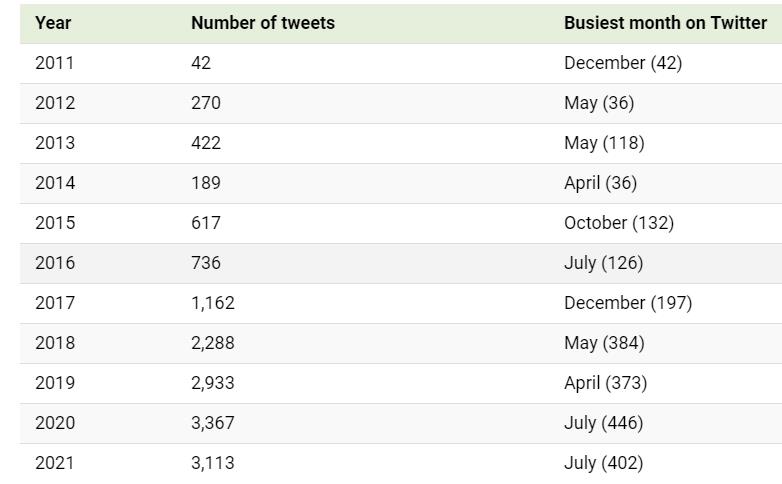The width and height of the screenshot is (782, 484).
Task: Click the 2,288 tweets cell
Action: pos(213,343)
